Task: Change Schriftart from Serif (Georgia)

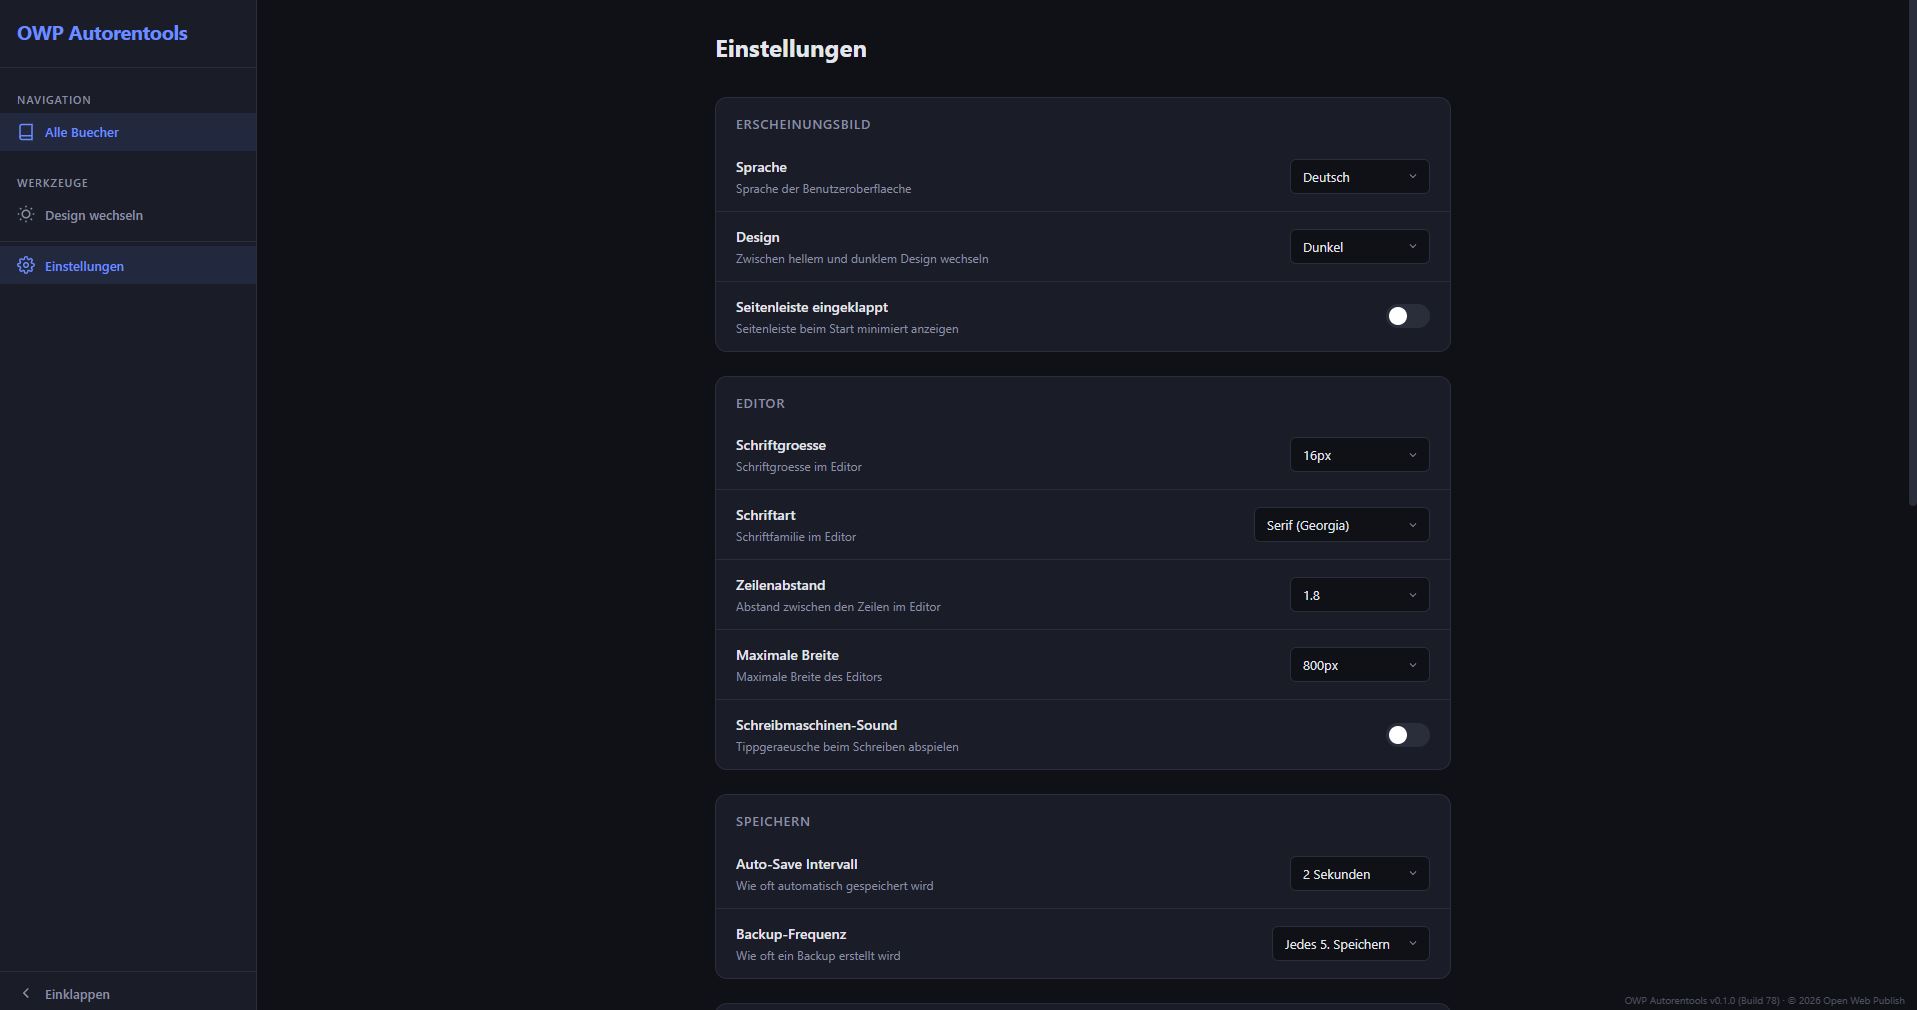Action: pyautogui.click(x=1340, y=525)
